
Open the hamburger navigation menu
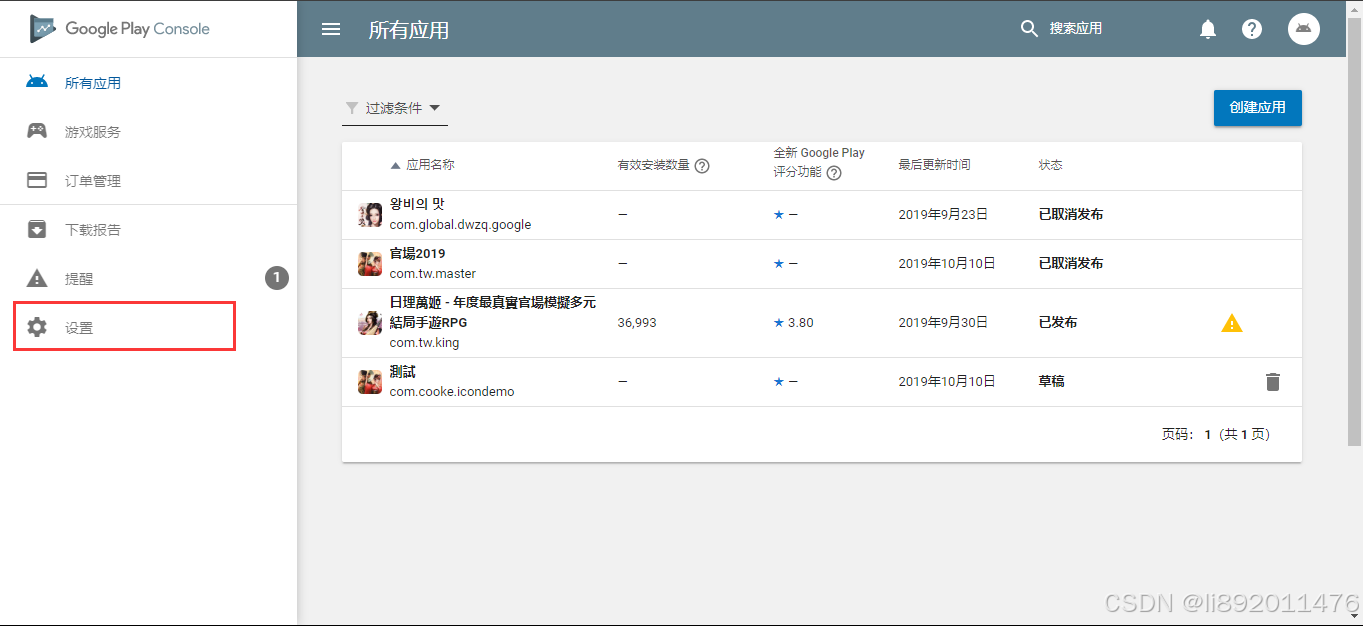331,29
